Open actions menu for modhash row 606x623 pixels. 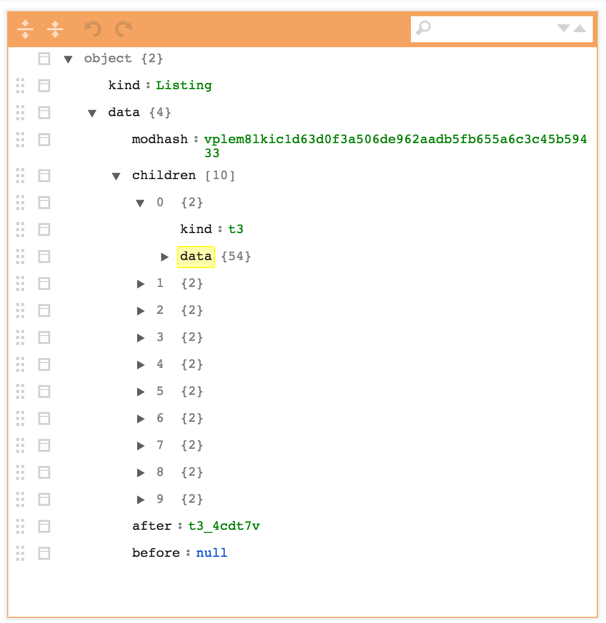tap(44, 139)
